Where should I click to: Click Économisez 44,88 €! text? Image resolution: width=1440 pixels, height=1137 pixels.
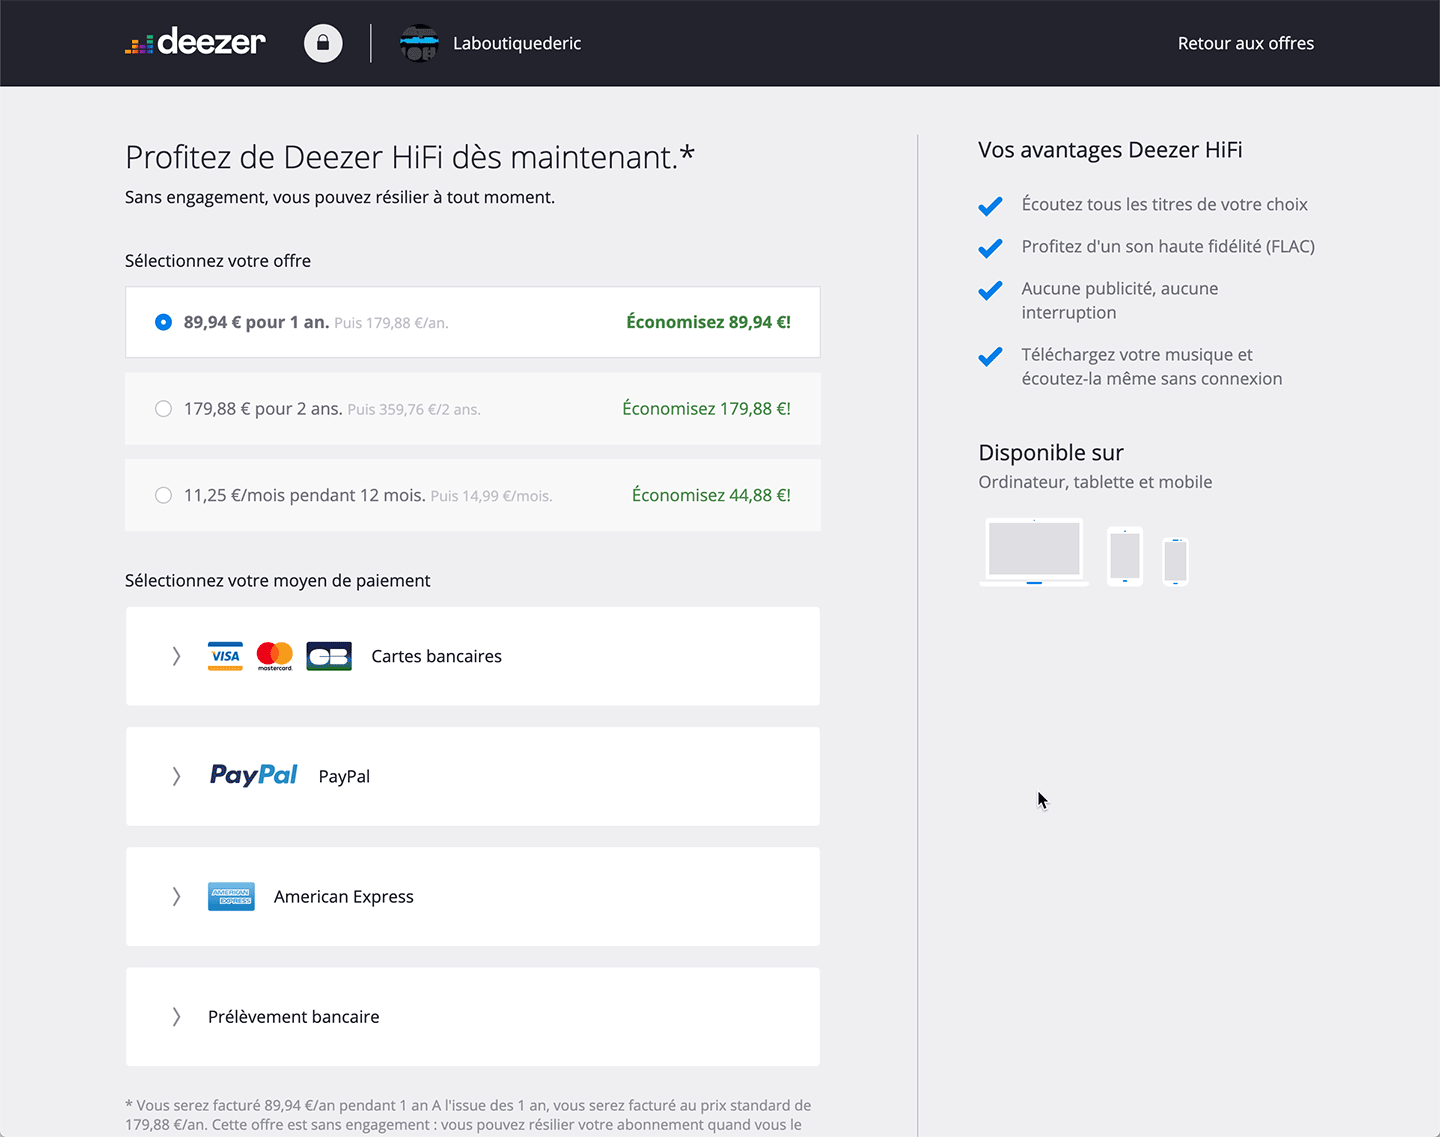click(712, 495)
